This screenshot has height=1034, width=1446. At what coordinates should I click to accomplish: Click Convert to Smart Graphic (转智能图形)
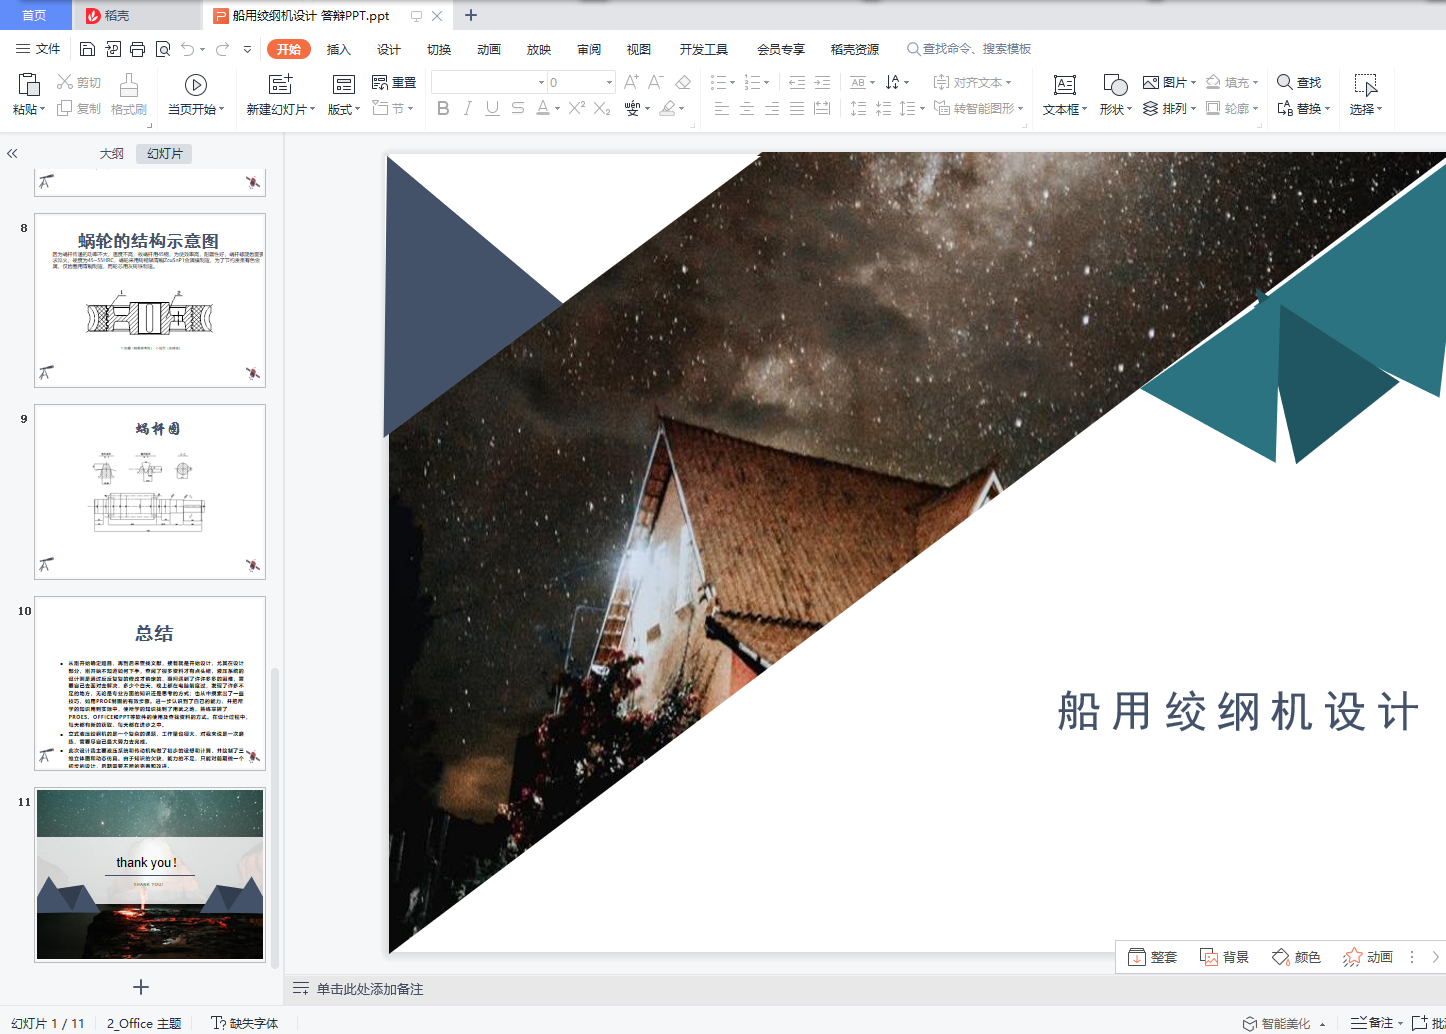pyautogui.click(x=978, y=108)
